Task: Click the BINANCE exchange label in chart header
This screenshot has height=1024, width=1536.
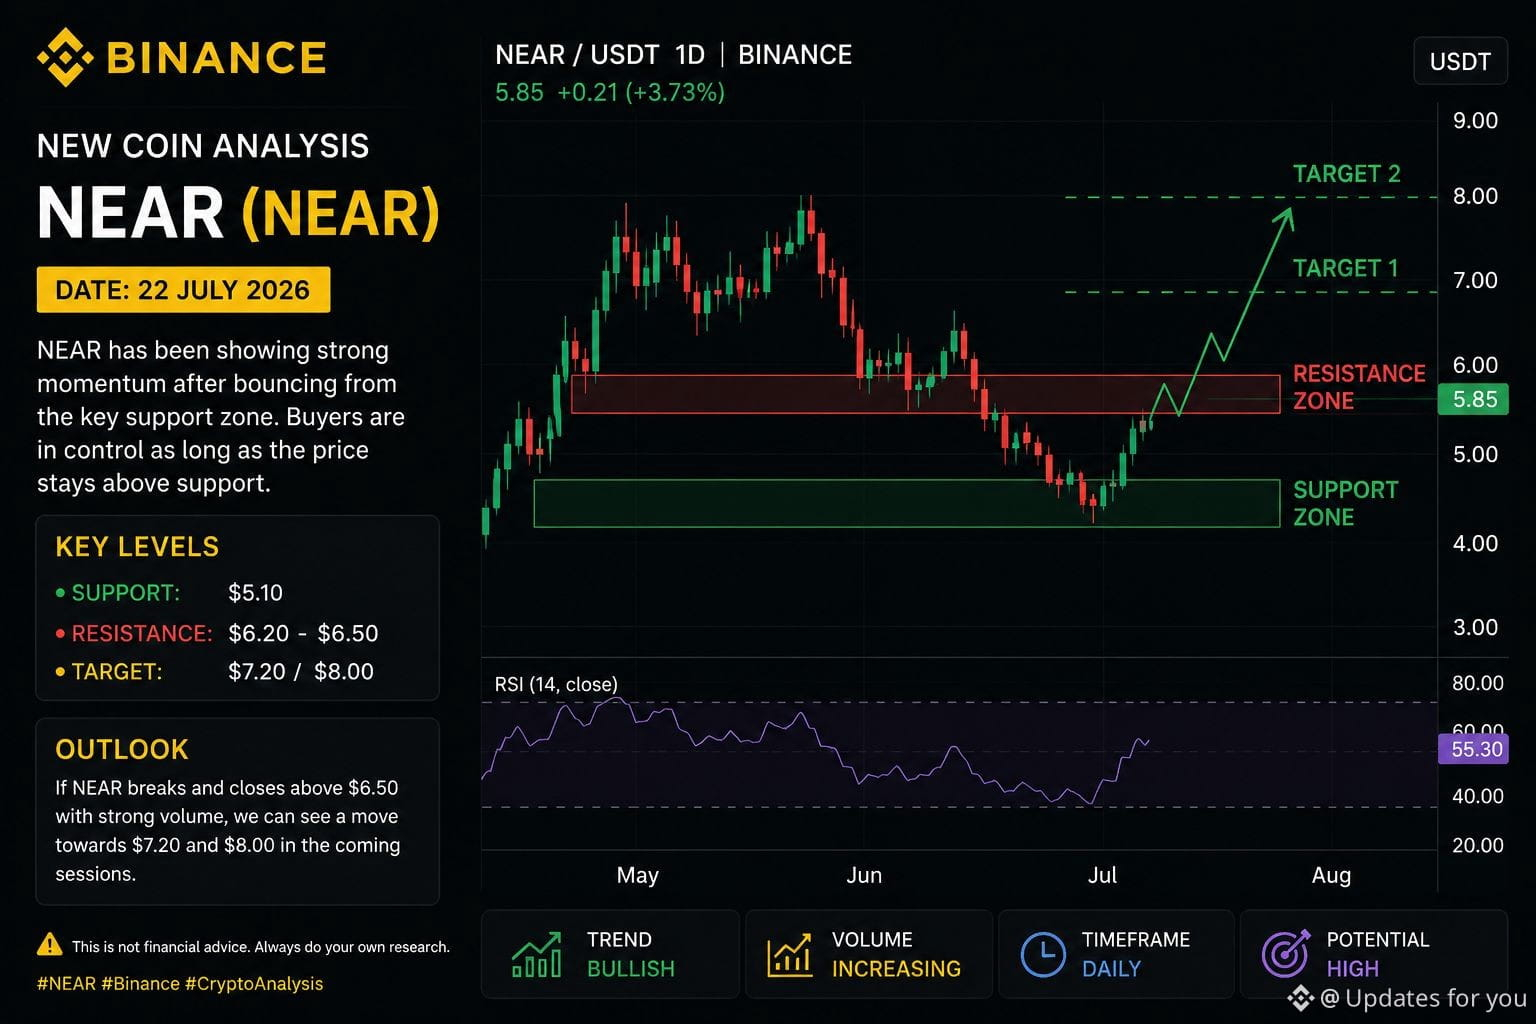Action: [x=795, y=54]
